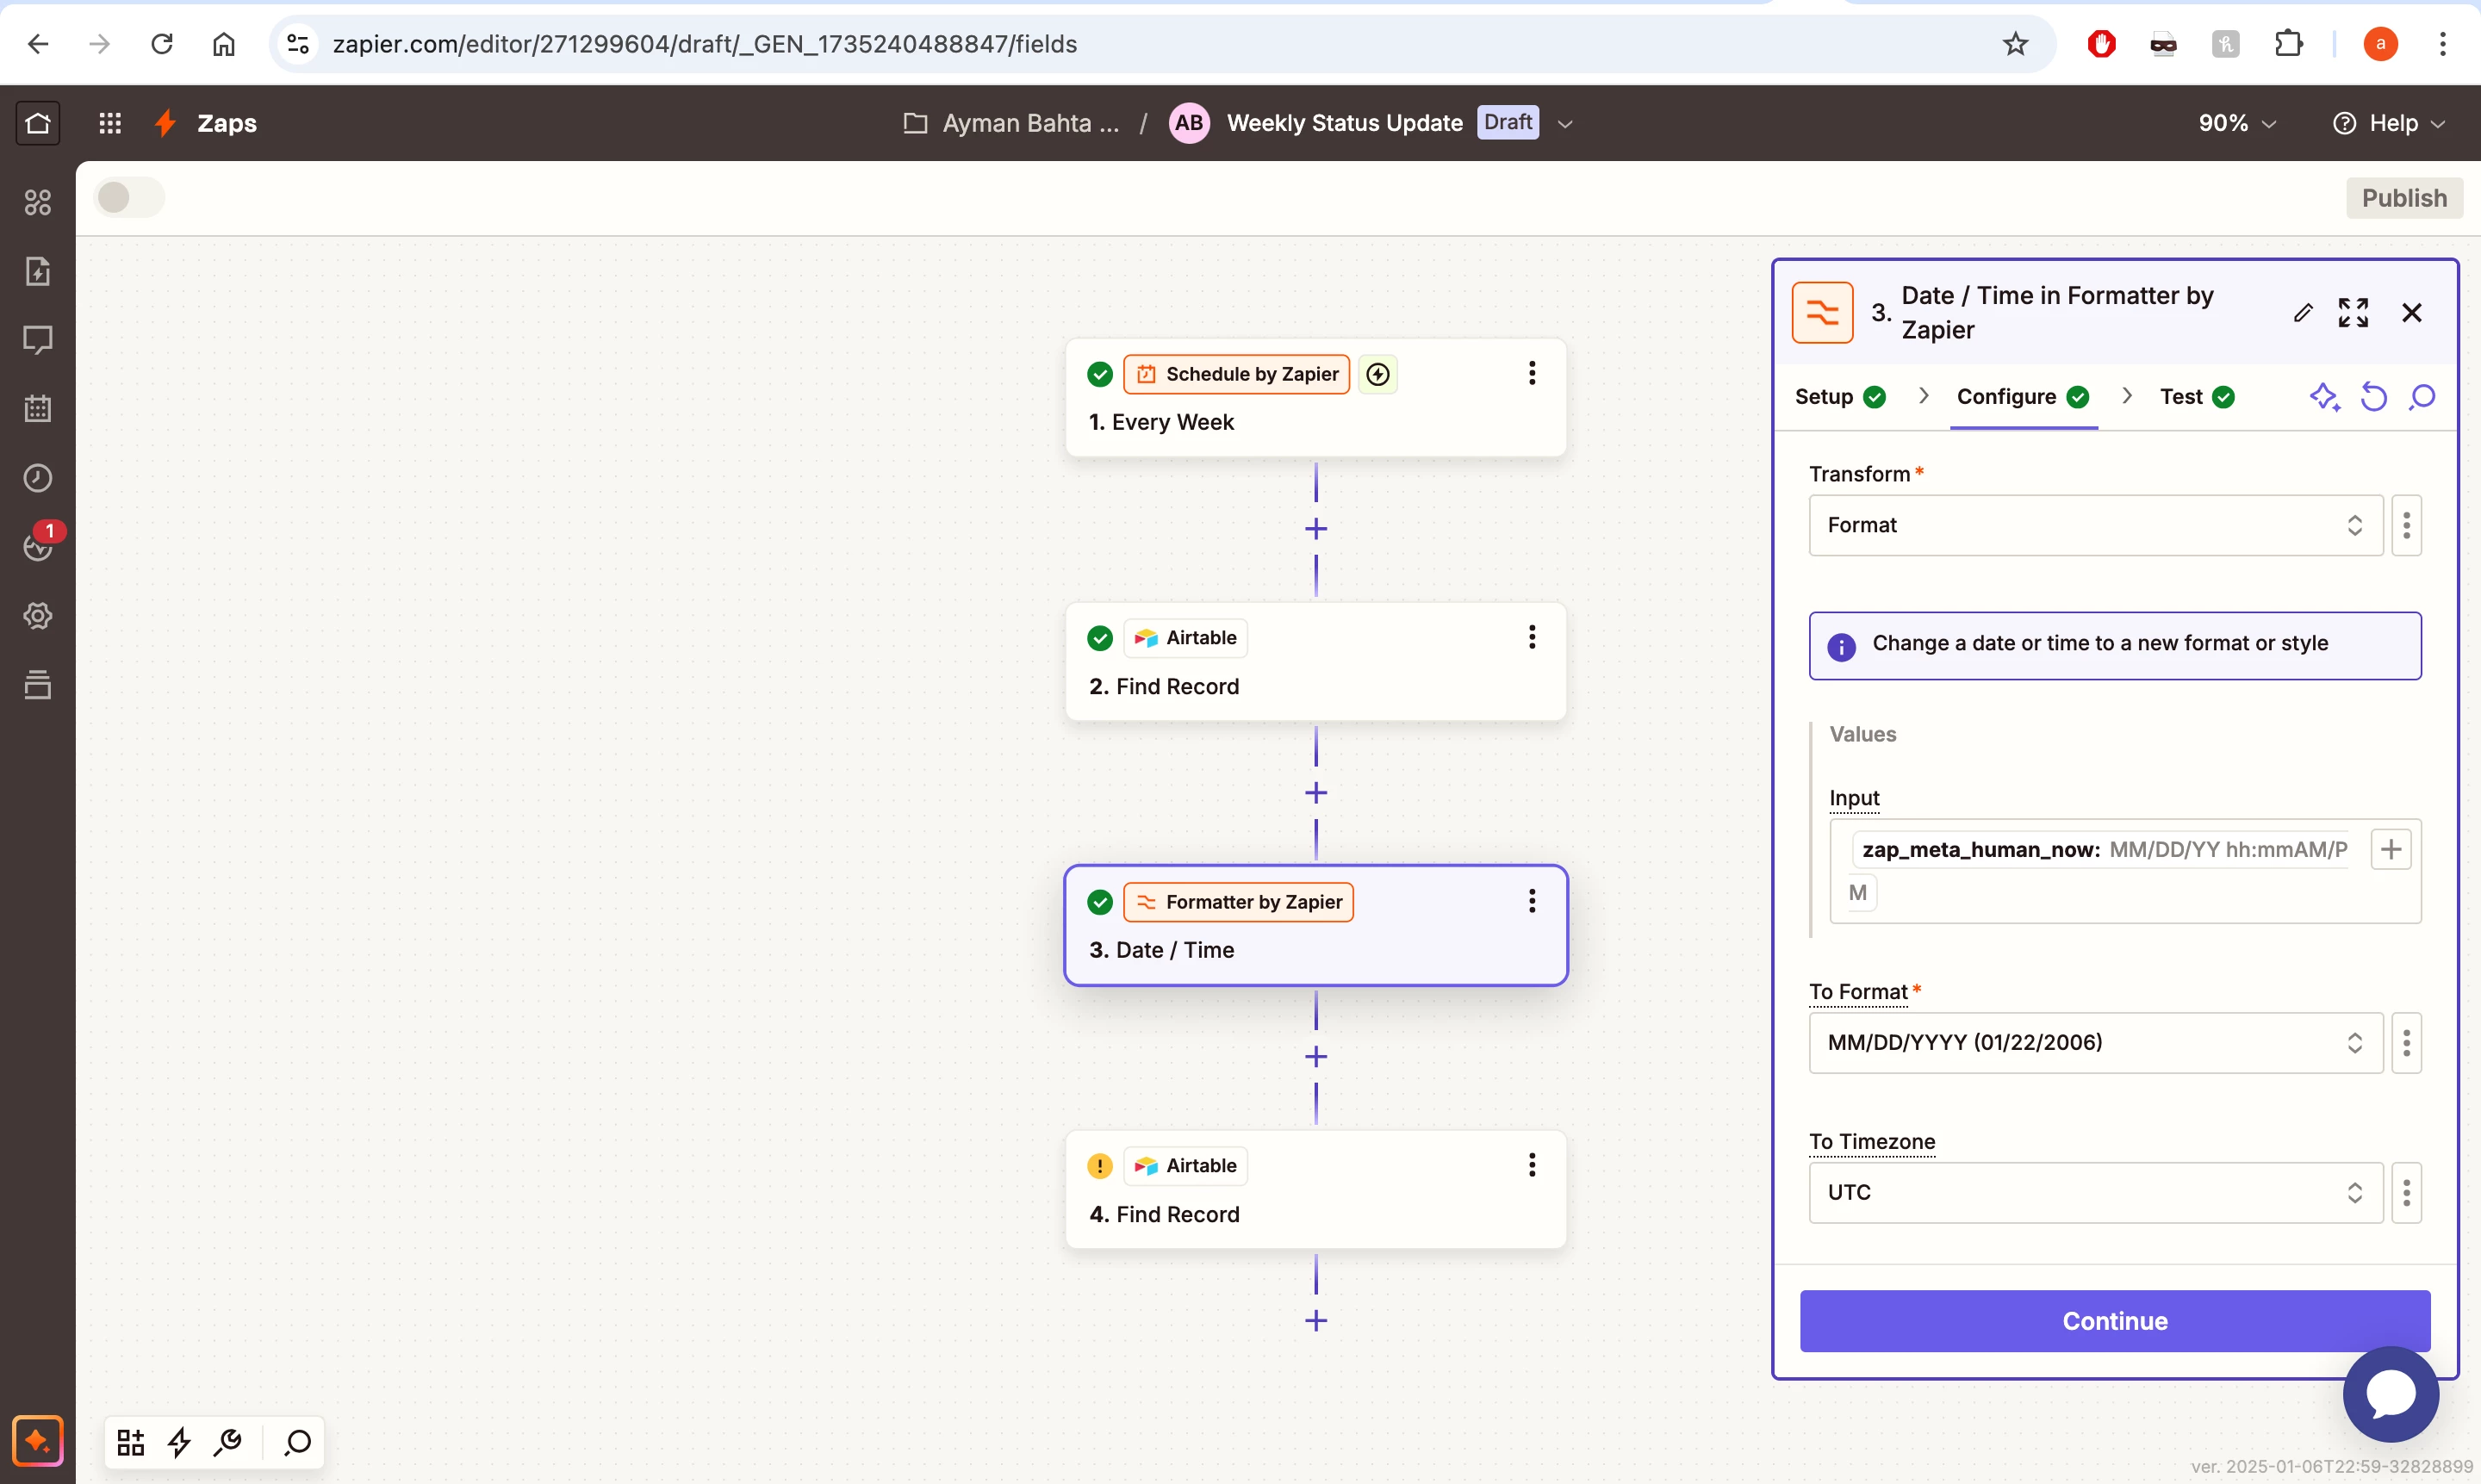
Task: Open the canvas search magnifier at bottom left
Action: 298,1442
